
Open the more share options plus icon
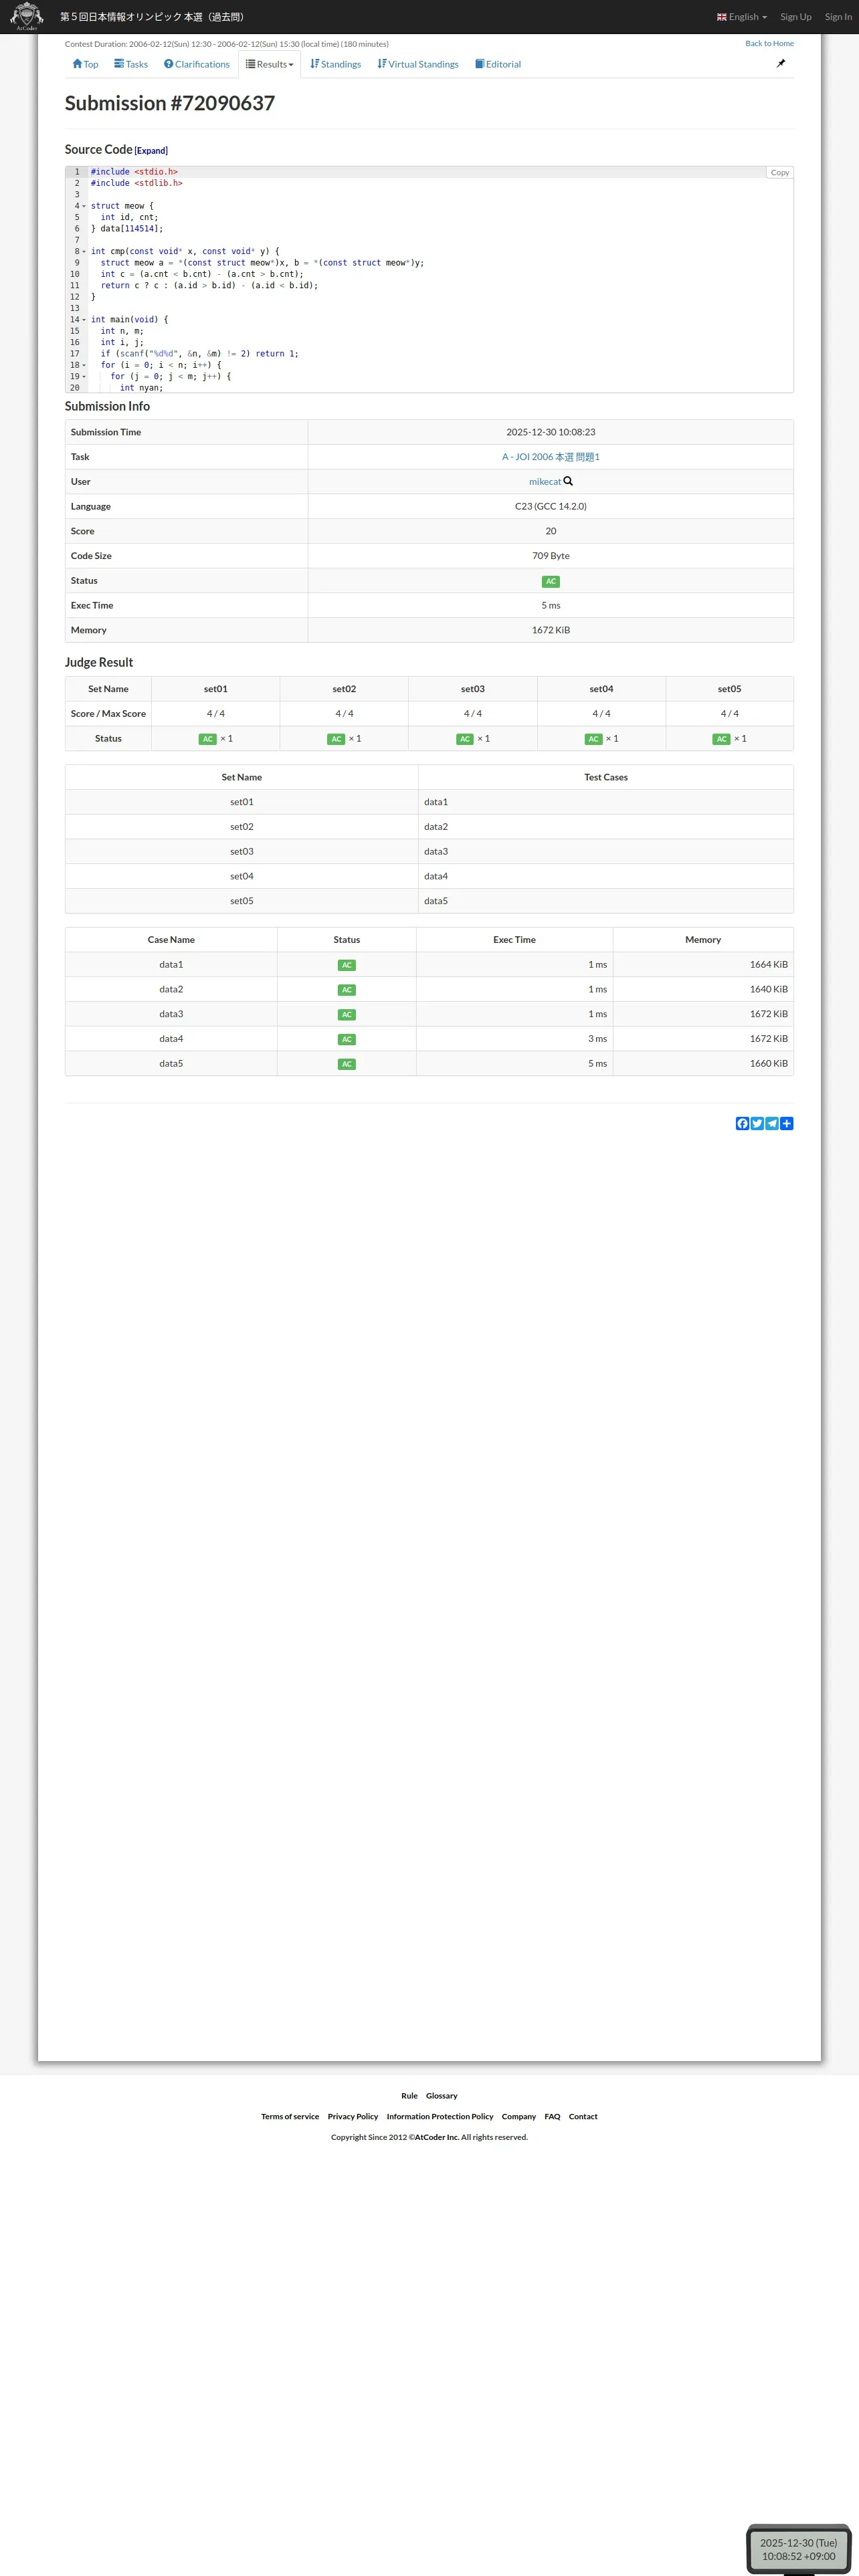point(787,1124)
